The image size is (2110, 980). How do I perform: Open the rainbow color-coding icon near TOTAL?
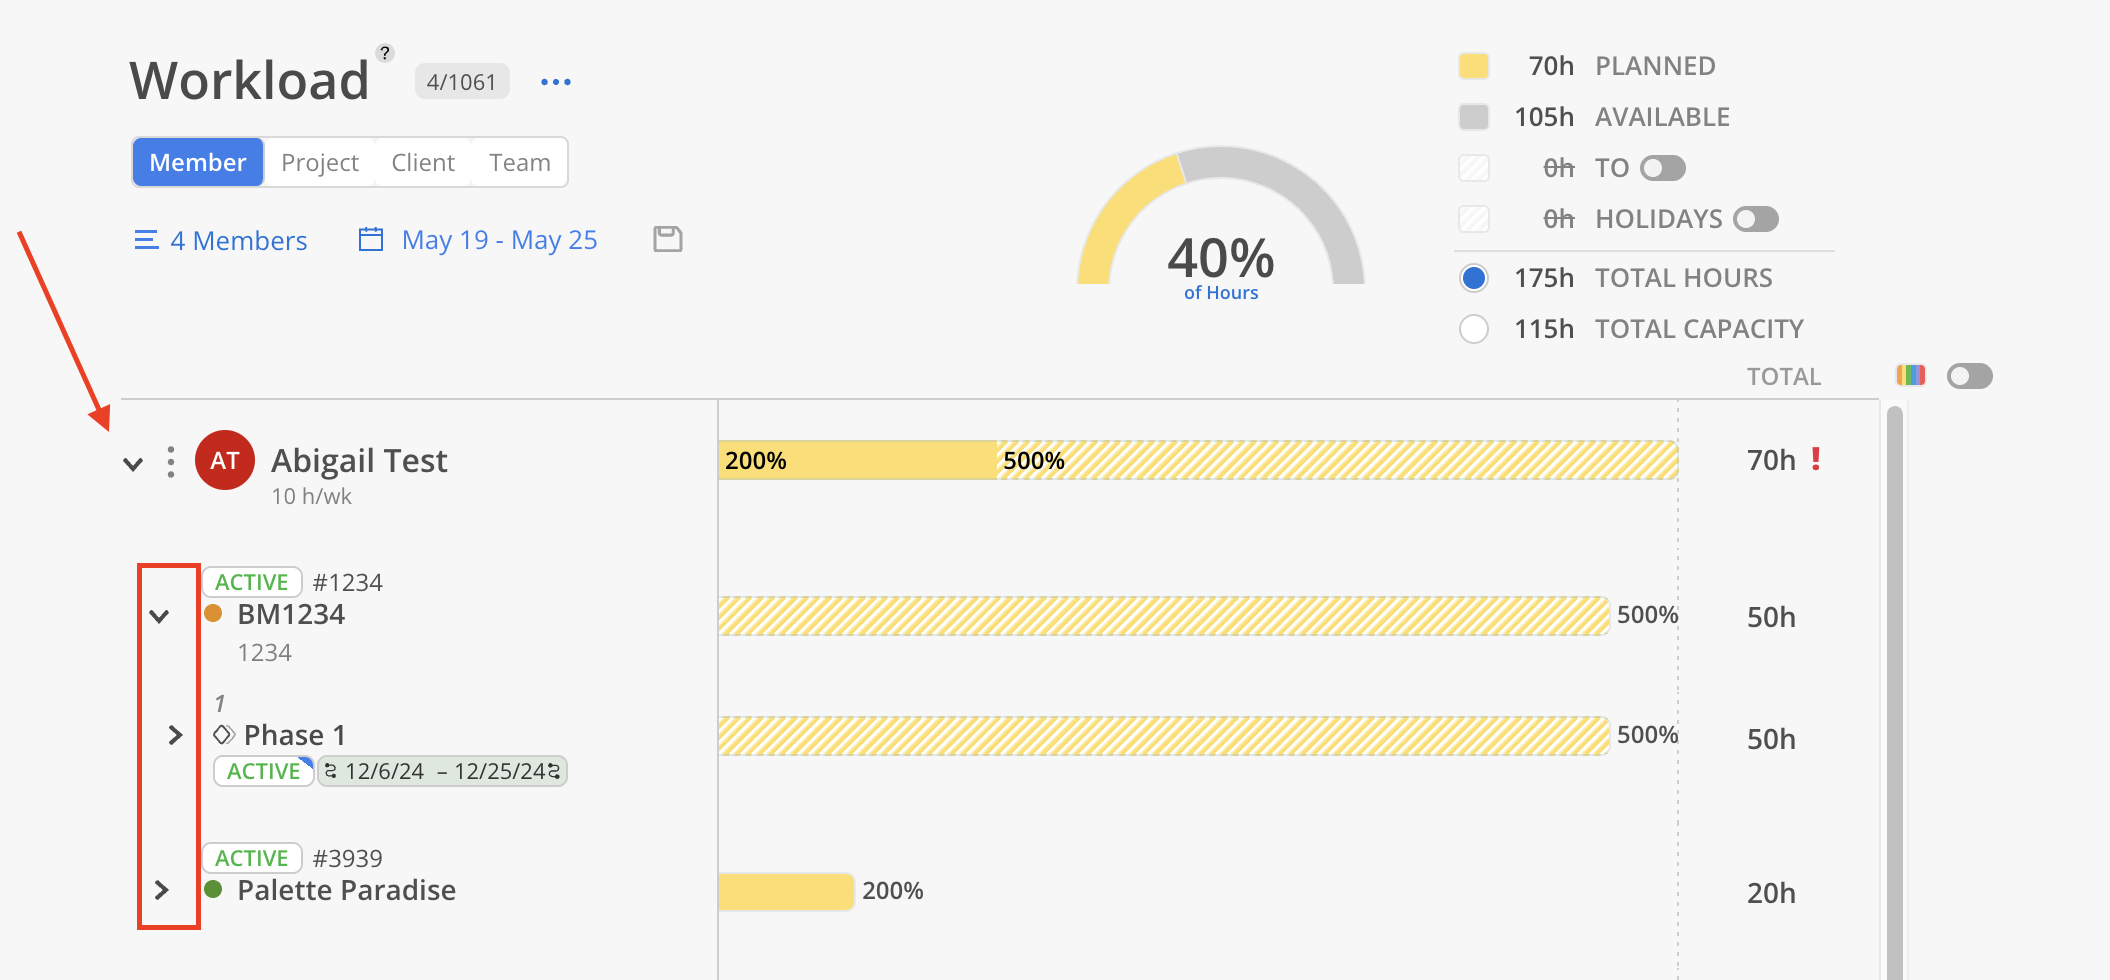[x=1910, y=376]
